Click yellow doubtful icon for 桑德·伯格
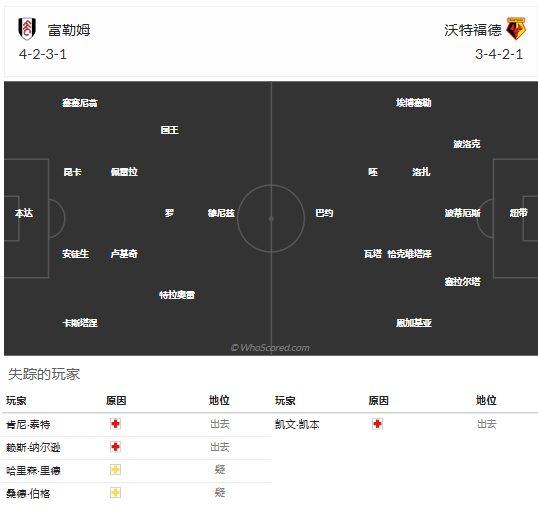 [115, 493]
